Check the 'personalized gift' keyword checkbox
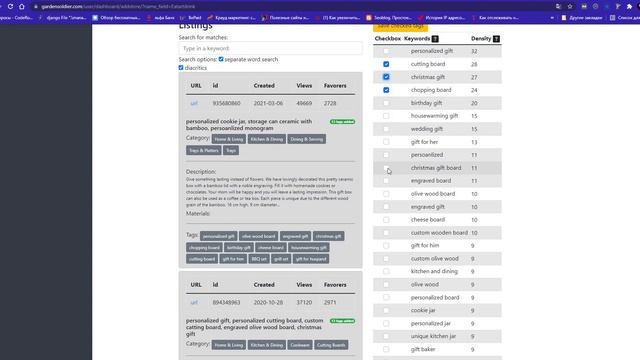This screenshot has height=360, width=640. pyautogui.click(x=386, y=51)
